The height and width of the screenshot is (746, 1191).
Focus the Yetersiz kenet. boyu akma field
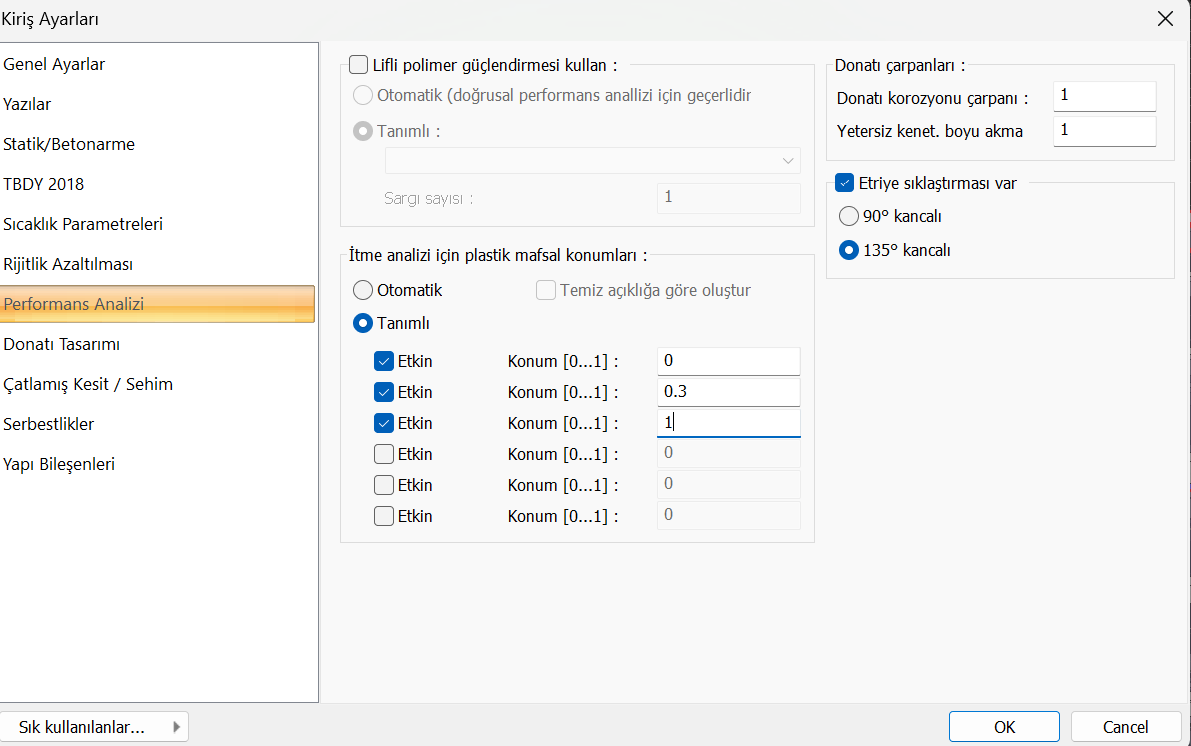pyautogui.click(x=1104, y=130)
